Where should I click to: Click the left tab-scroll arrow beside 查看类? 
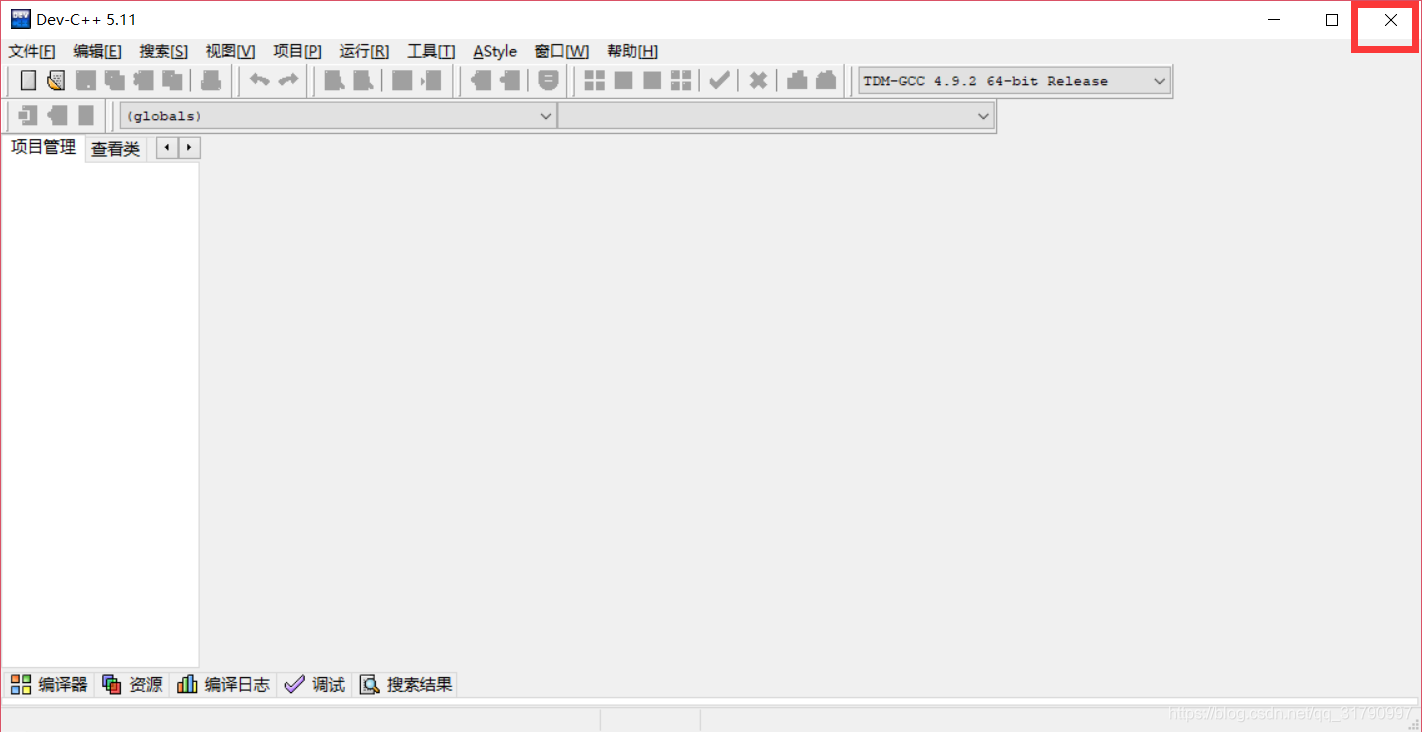pos(167,148)
